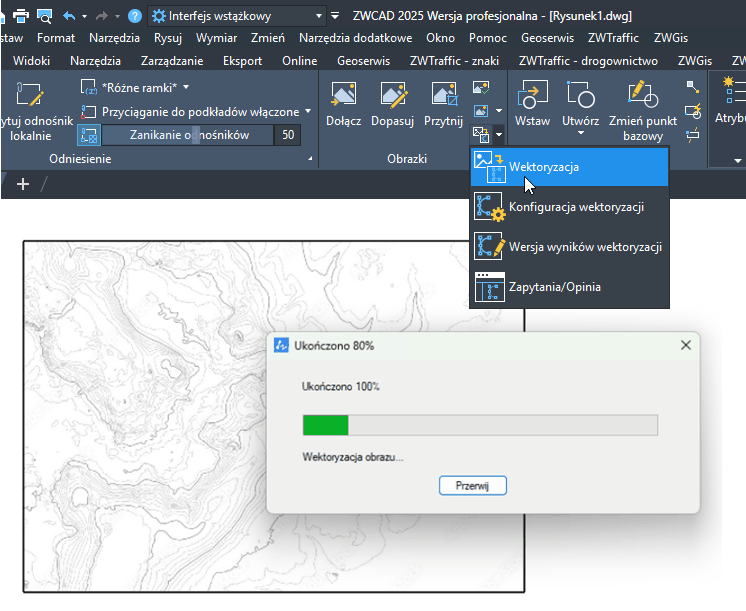
Task: Click the fading value field showing 50
Action: pyautogui.click(x=287, y=135)
